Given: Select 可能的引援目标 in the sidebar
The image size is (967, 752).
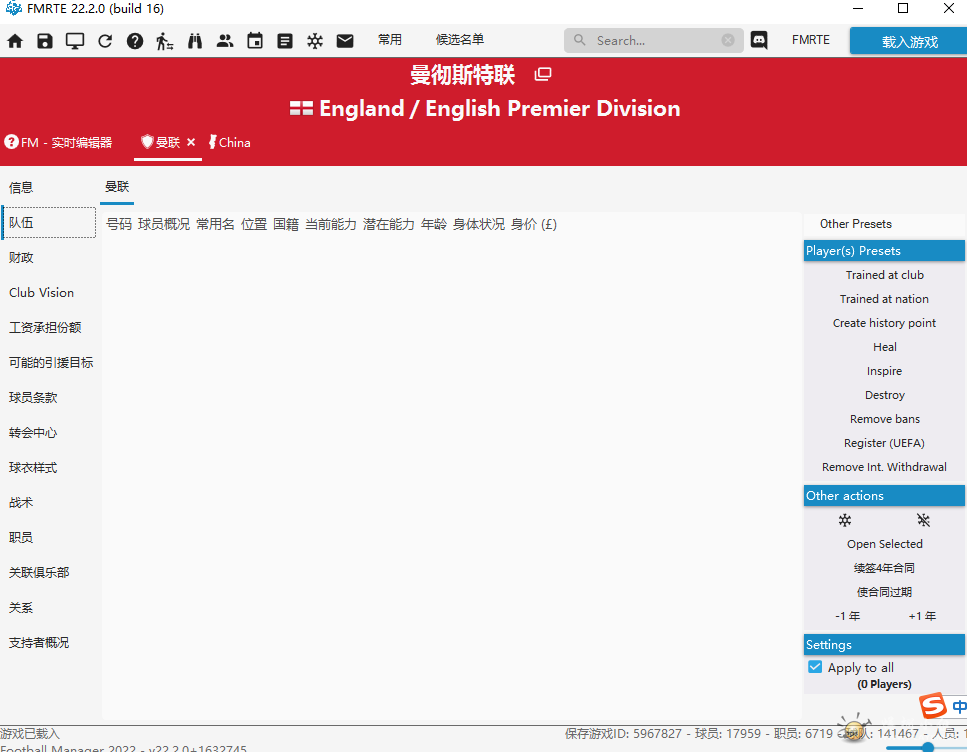Looking at the screenshot, I should point(51,363).
